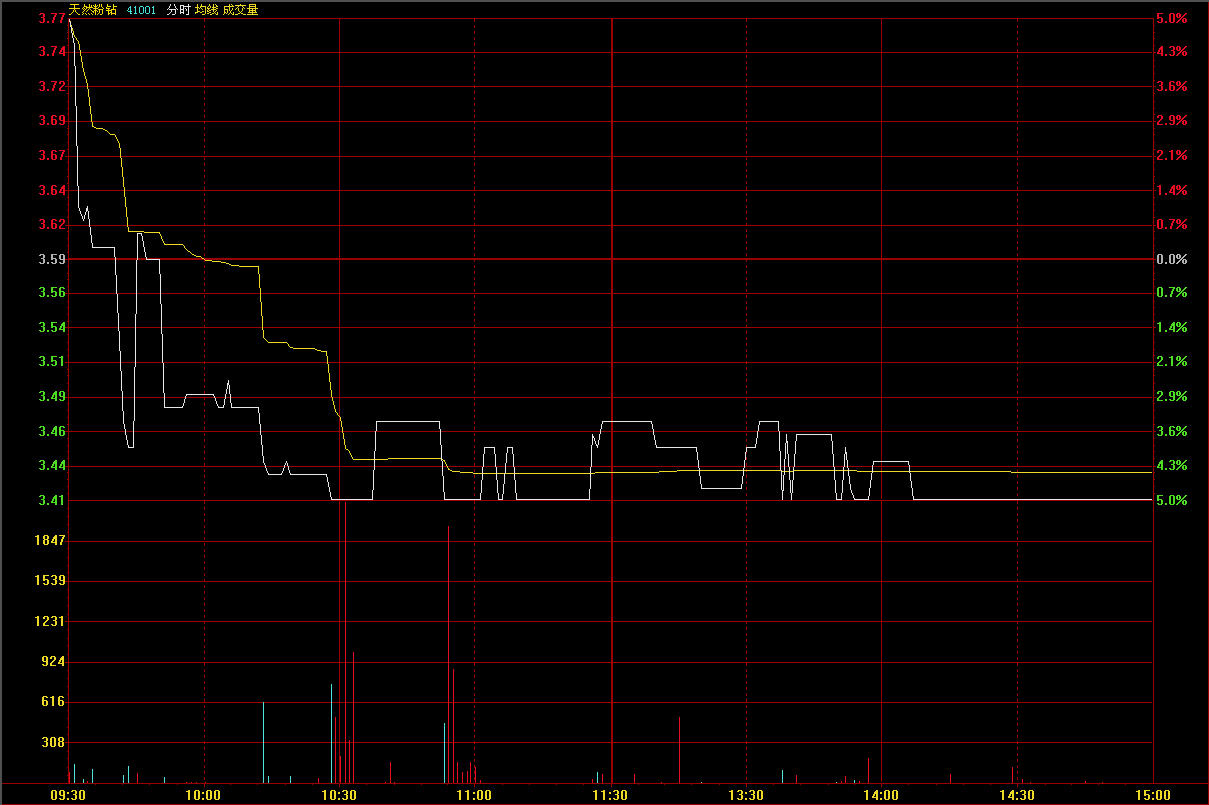The width and height of the screenshot is (1209, 805).
Task: Select the 3.41 price axis label
Action: tap(52, 500)
